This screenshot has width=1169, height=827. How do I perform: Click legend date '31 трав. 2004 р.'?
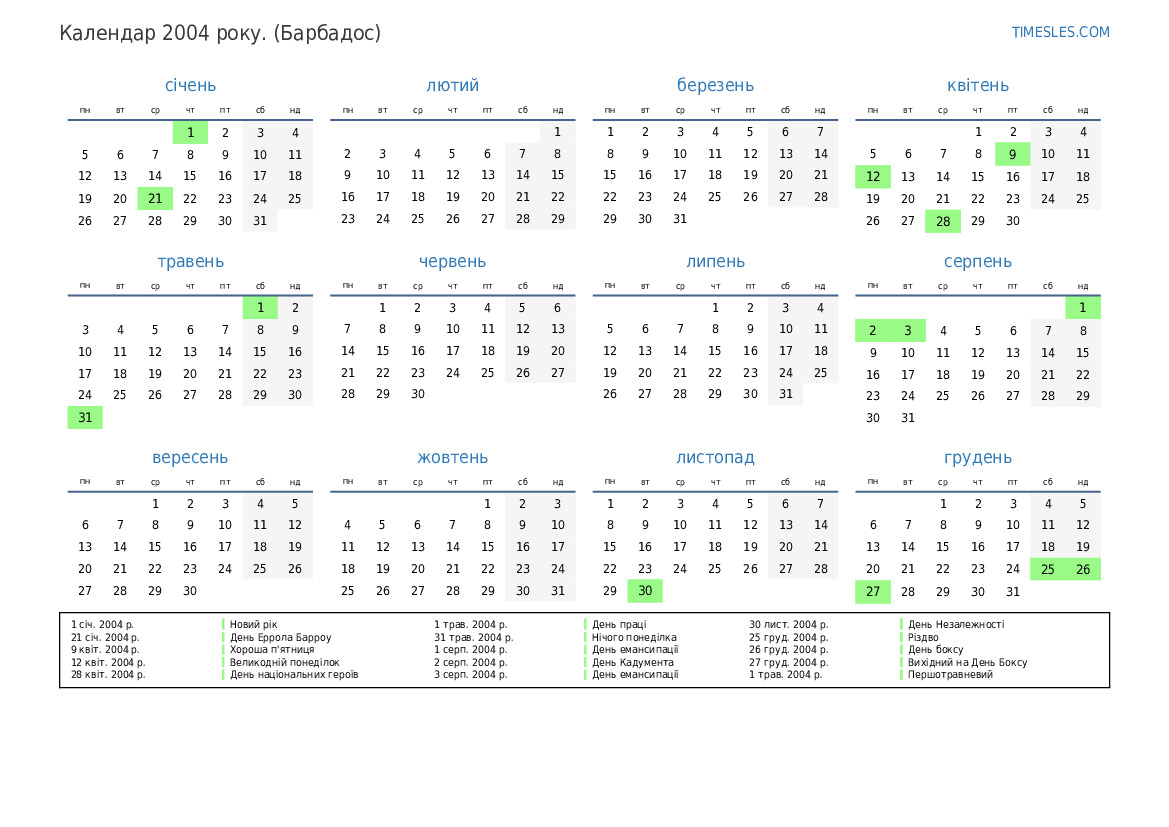click(x=473, y=637)
